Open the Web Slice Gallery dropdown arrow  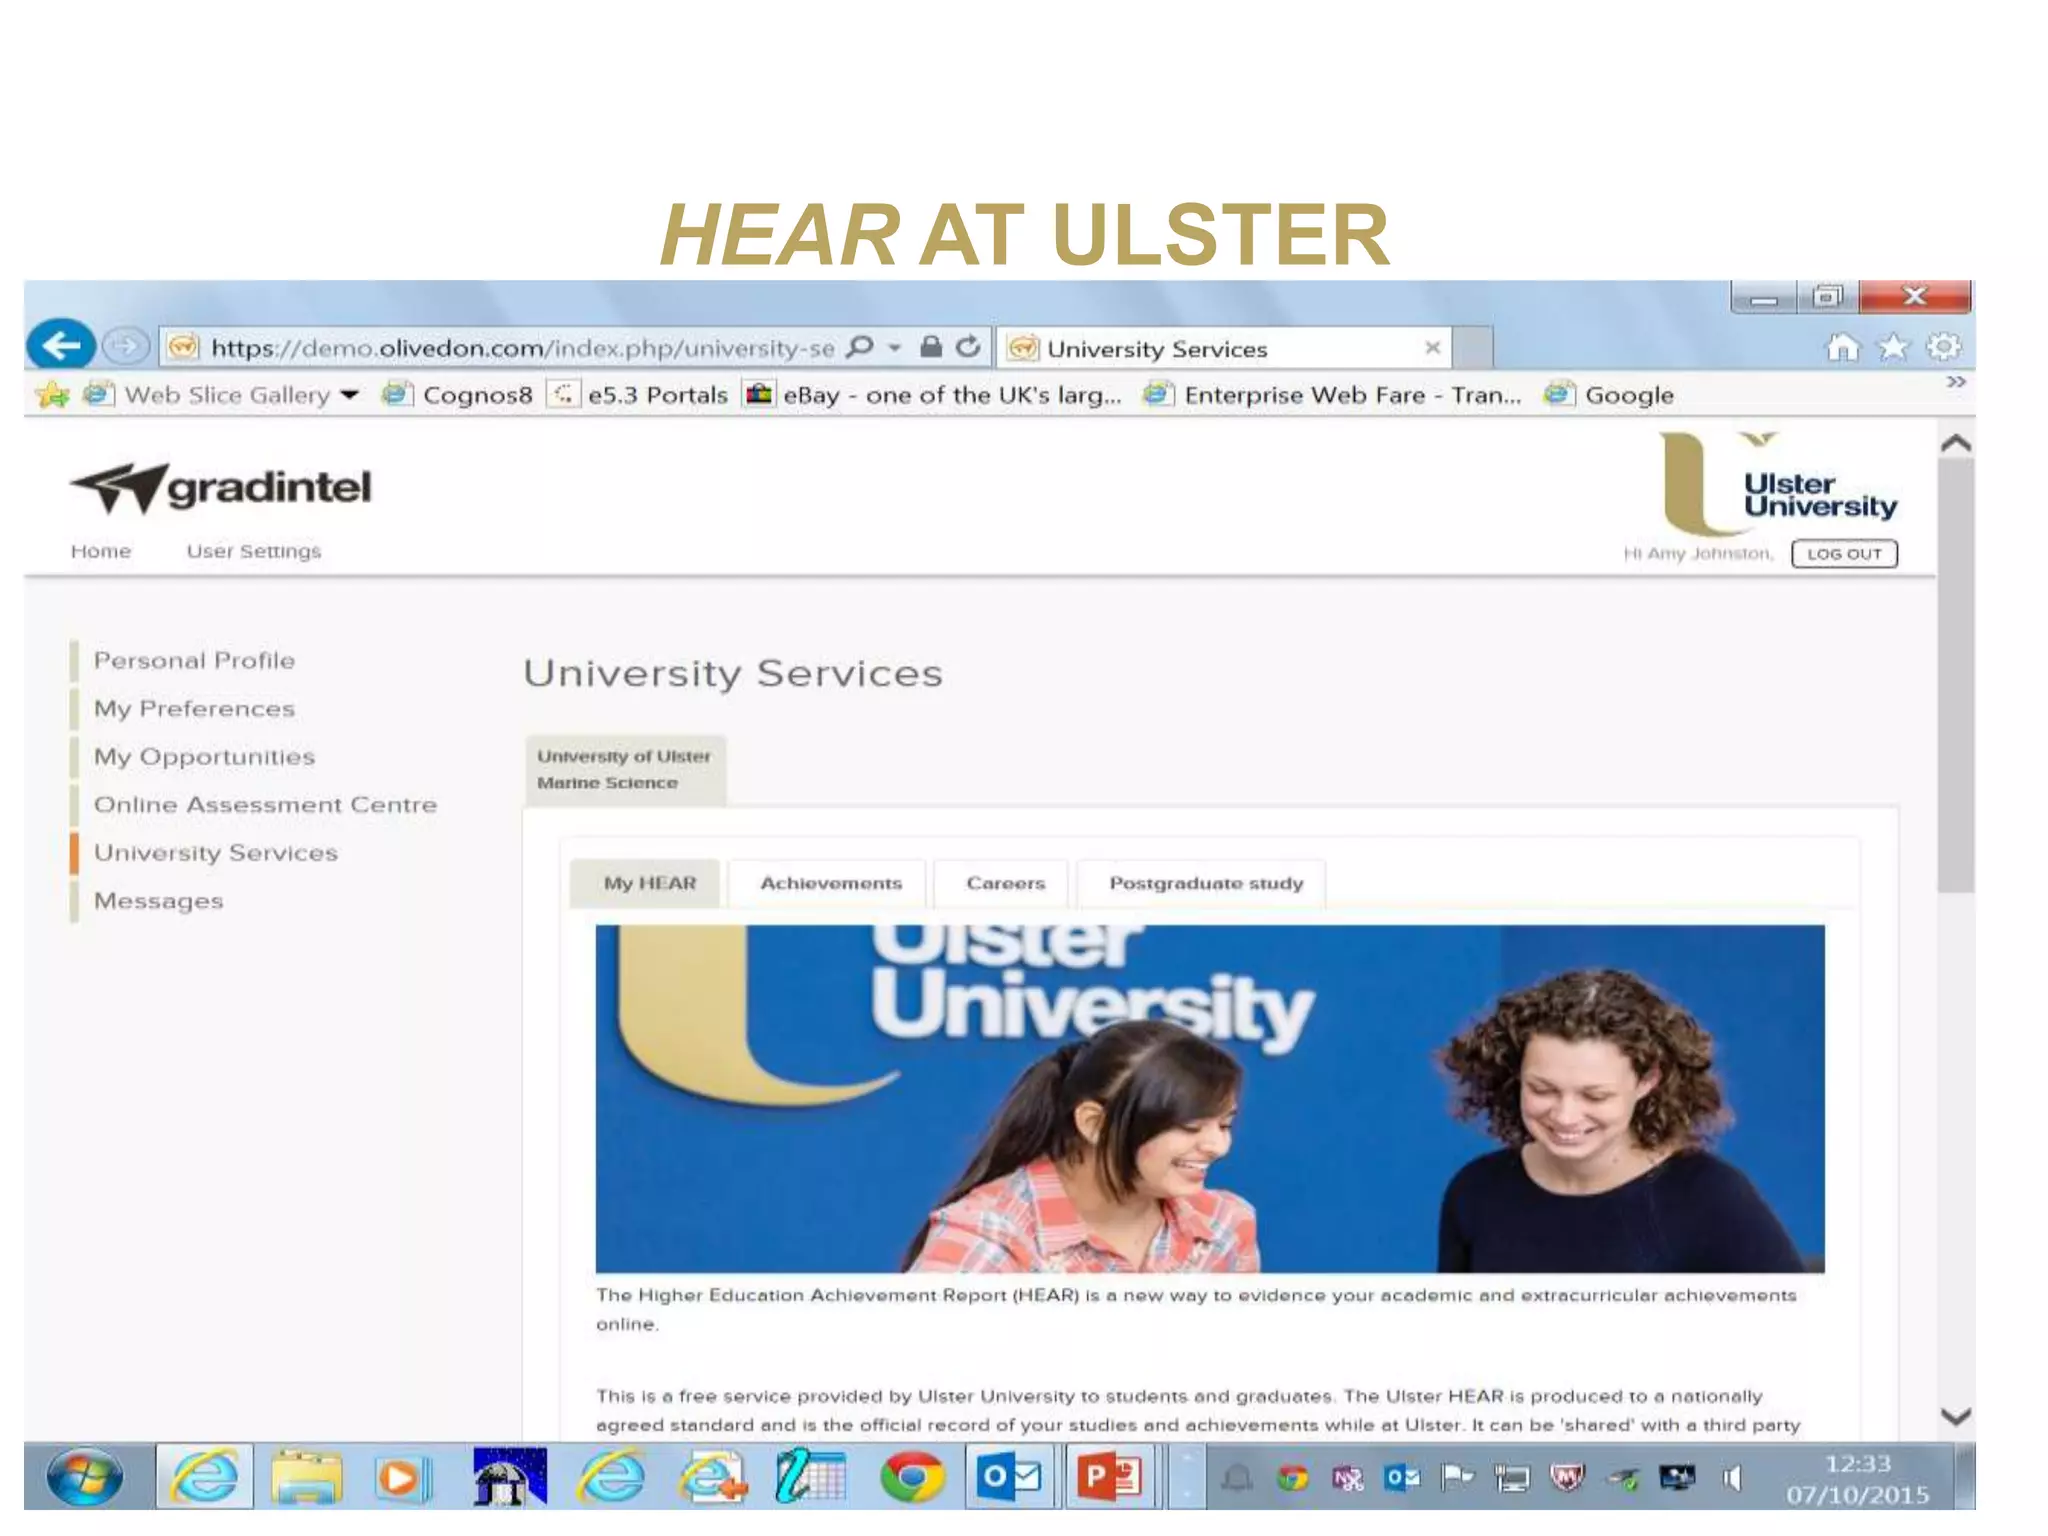coord(349,395)
